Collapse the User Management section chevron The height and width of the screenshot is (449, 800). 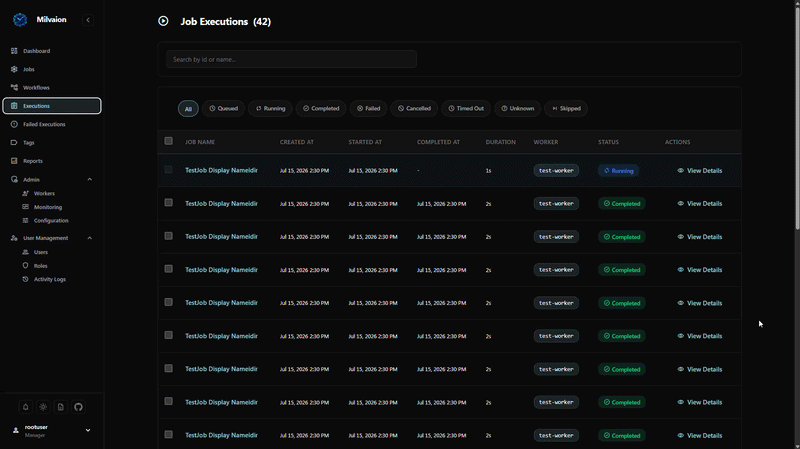coord(90,238)
